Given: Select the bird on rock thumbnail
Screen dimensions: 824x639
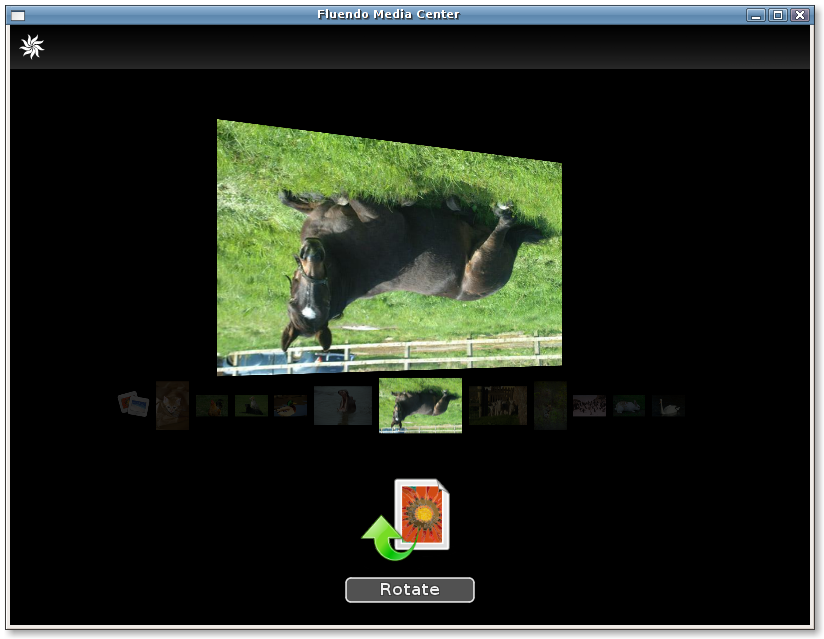Looking at the screenshot, I should click(251, 406).
